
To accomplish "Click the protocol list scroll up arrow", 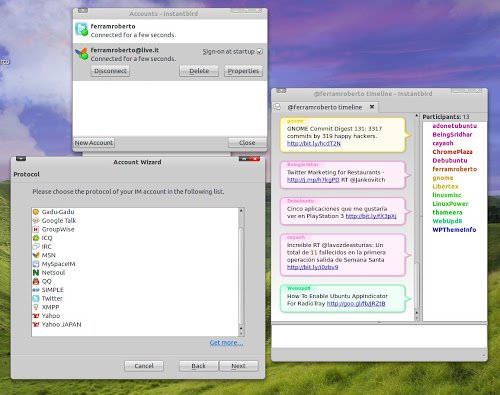I will click(241, 211).
